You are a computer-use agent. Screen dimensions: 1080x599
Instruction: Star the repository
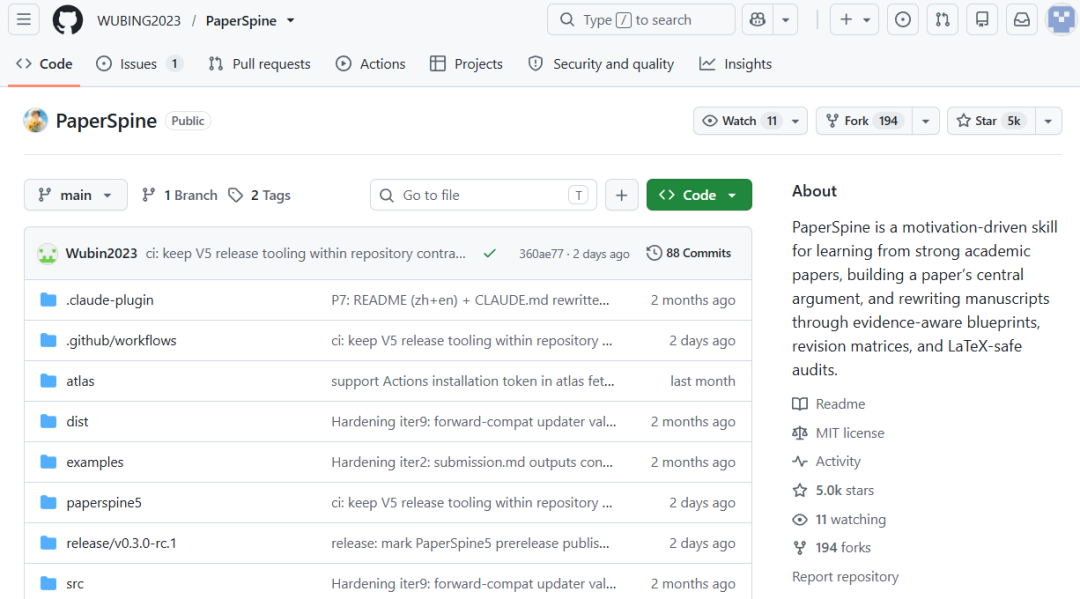coord(990,121)
